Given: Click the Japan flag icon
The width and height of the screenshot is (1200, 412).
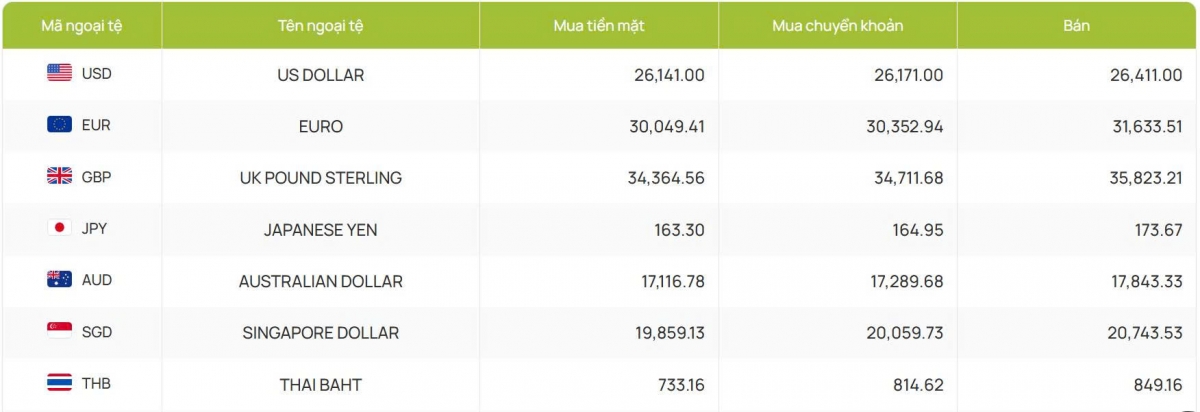Looking at the screenshot, I should pos(59,228).
